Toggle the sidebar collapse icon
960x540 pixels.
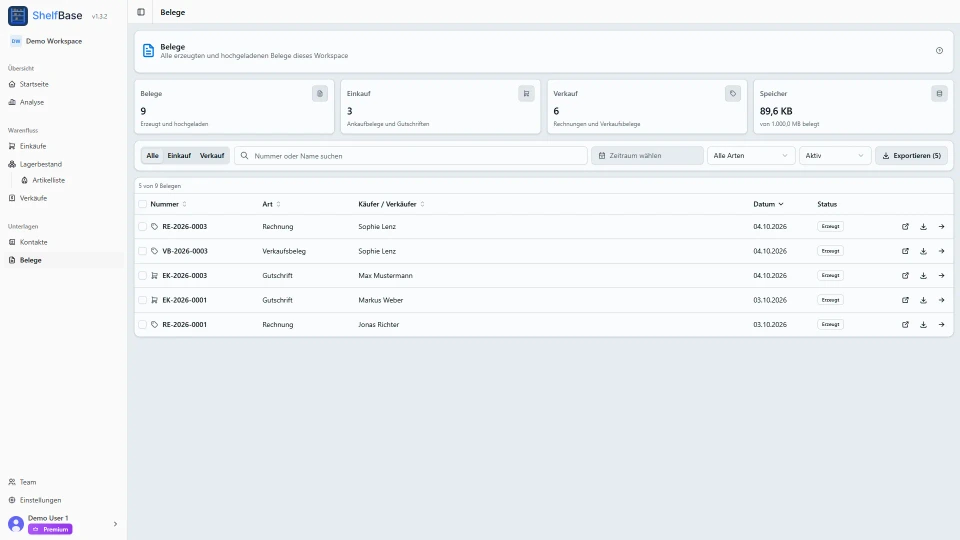tap(141, 12)
